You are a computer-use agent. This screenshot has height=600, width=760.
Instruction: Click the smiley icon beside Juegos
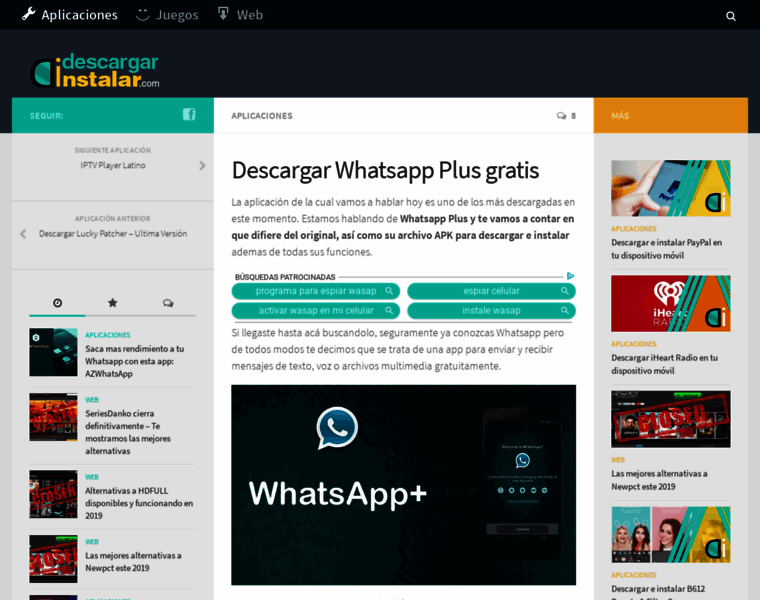[142, 15]
